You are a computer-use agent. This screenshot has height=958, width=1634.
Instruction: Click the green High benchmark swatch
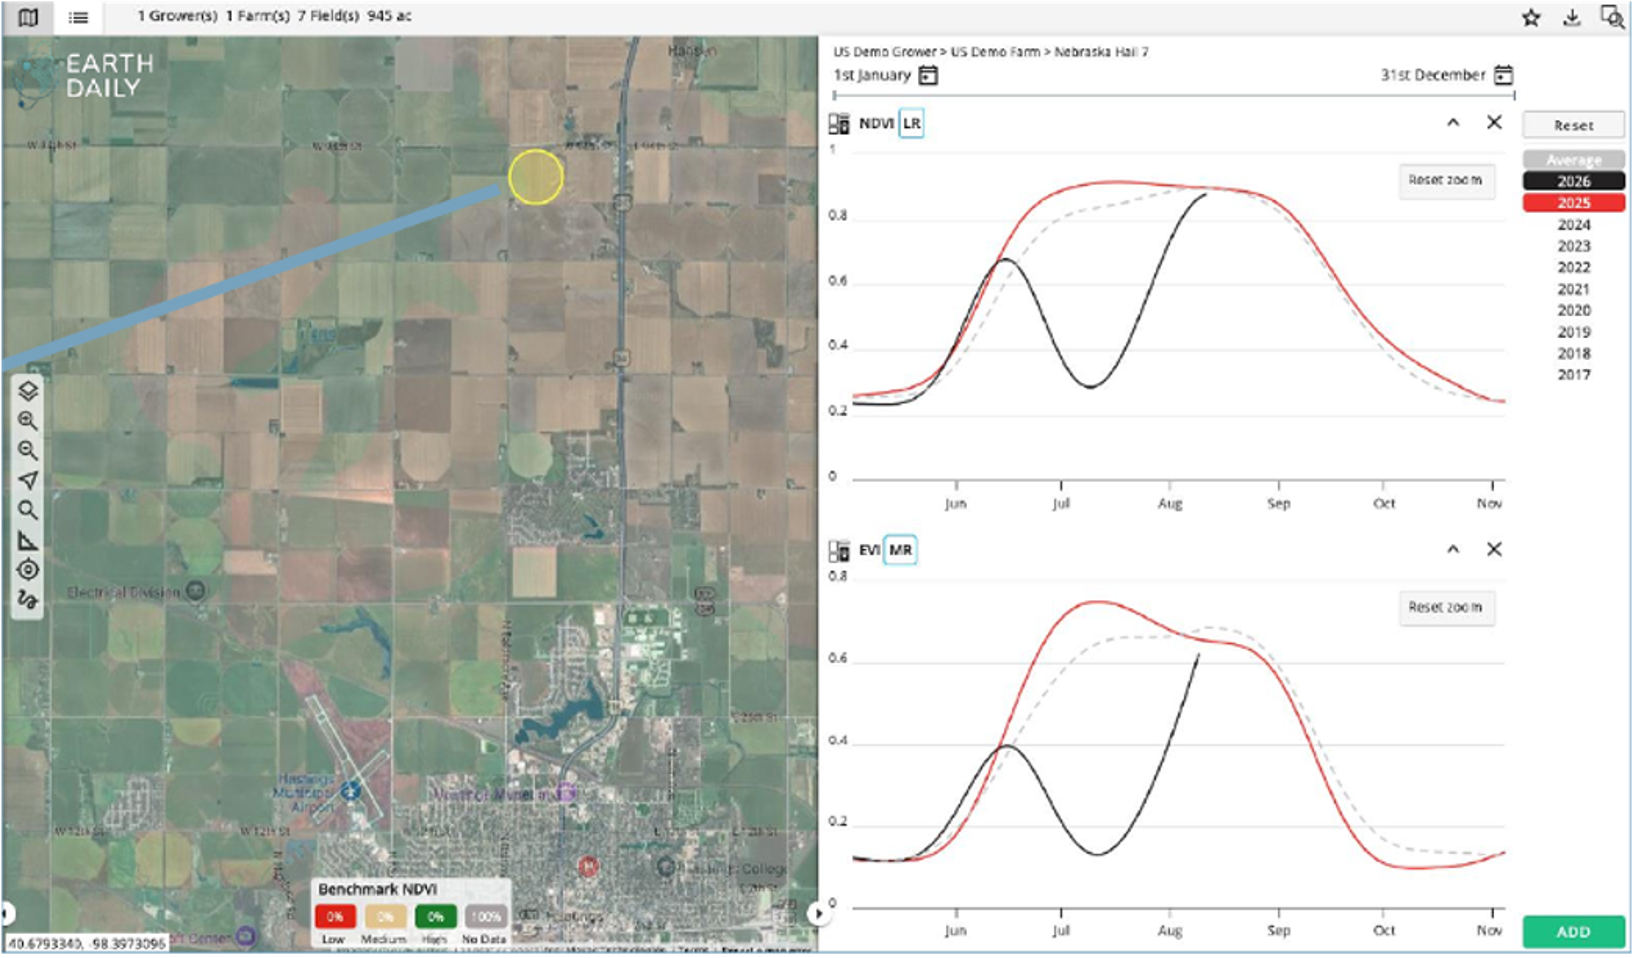coord(435,917)
